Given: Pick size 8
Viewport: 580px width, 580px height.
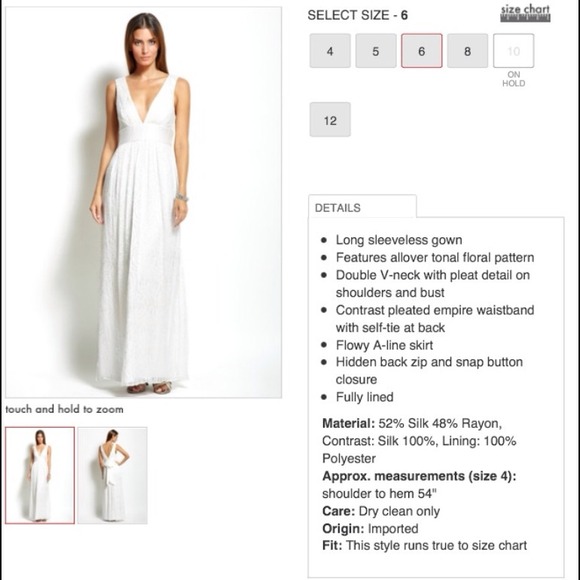Looking at the screenshot, I should coord(468,51).
